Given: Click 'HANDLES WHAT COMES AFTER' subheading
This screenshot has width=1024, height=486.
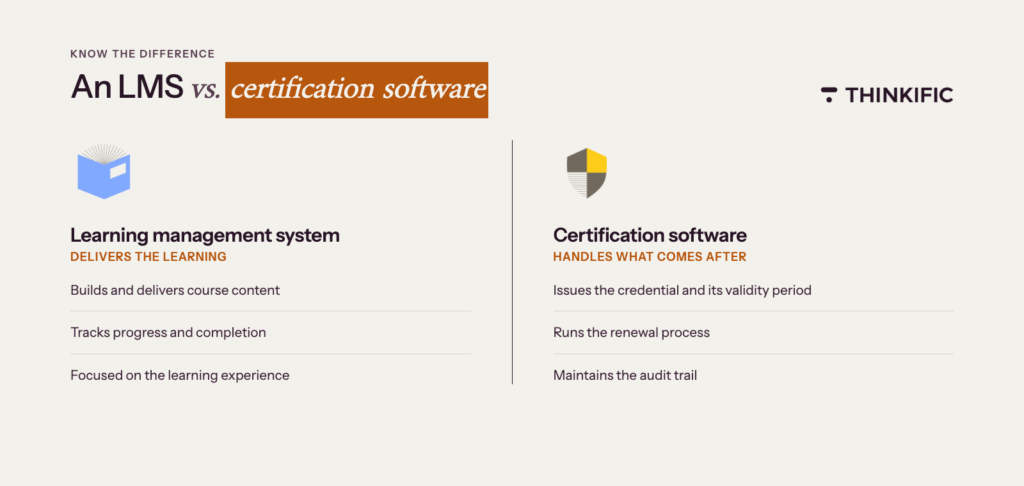Looking at the screenshot, I should click(x=650, y=257).
